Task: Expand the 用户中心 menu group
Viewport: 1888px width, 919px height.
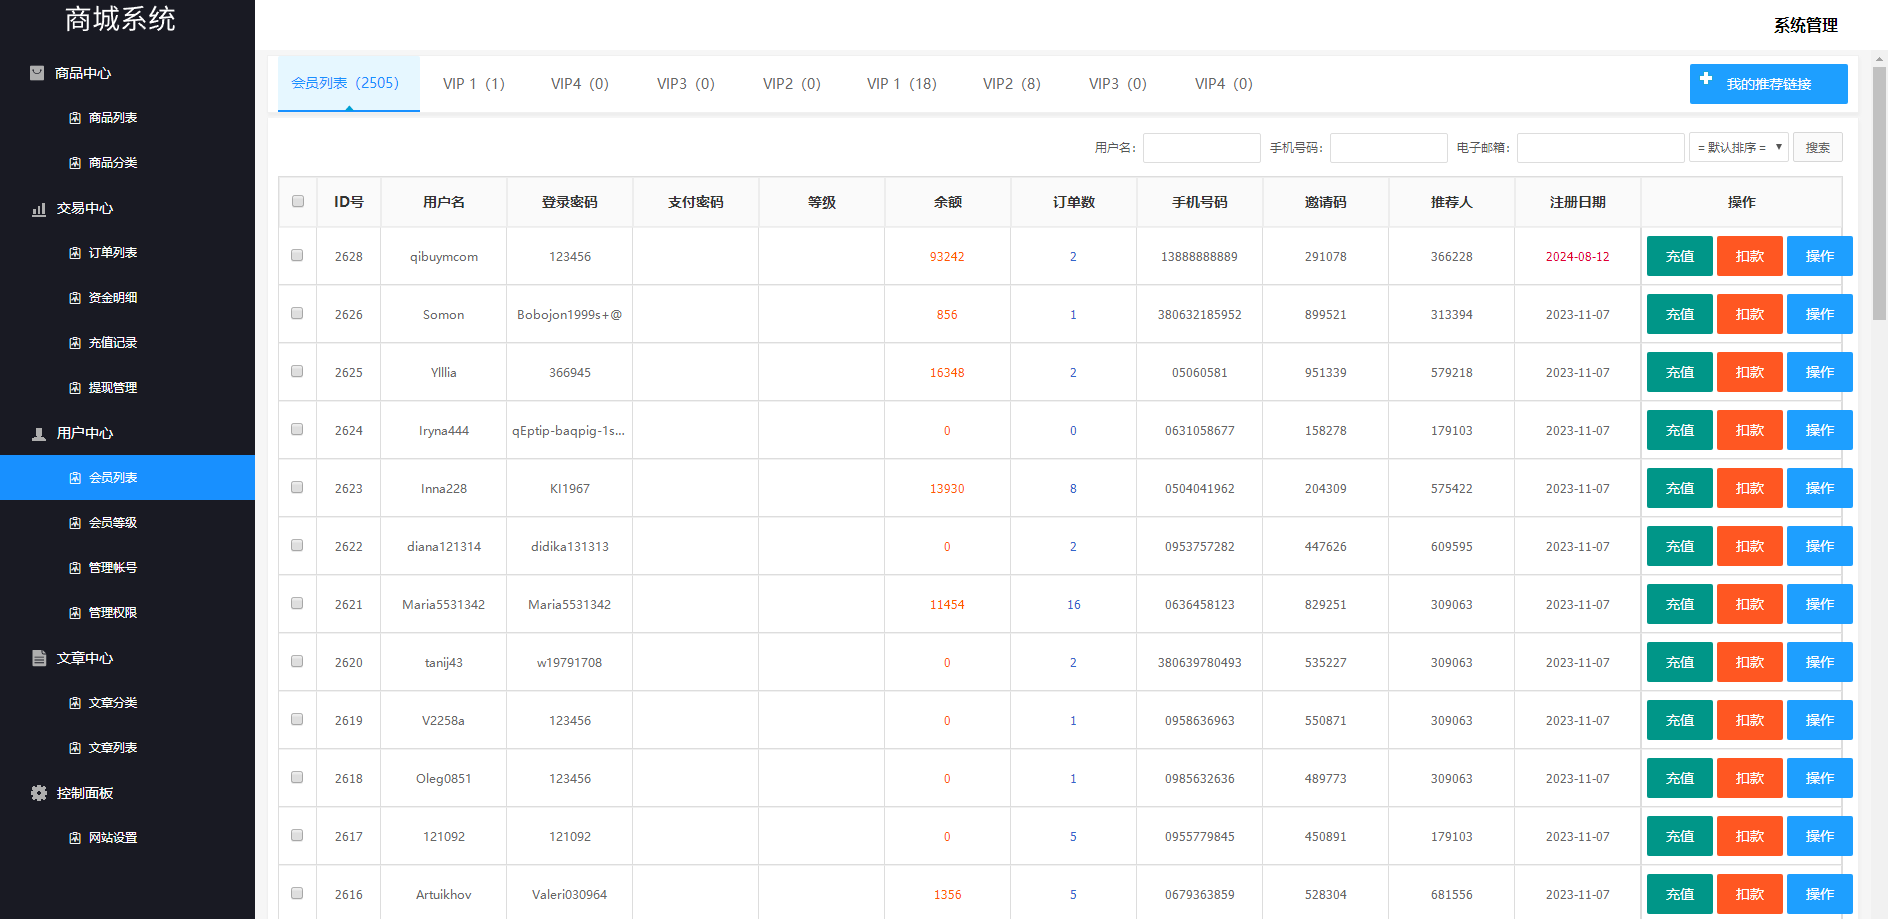Action: pos(85,433)
